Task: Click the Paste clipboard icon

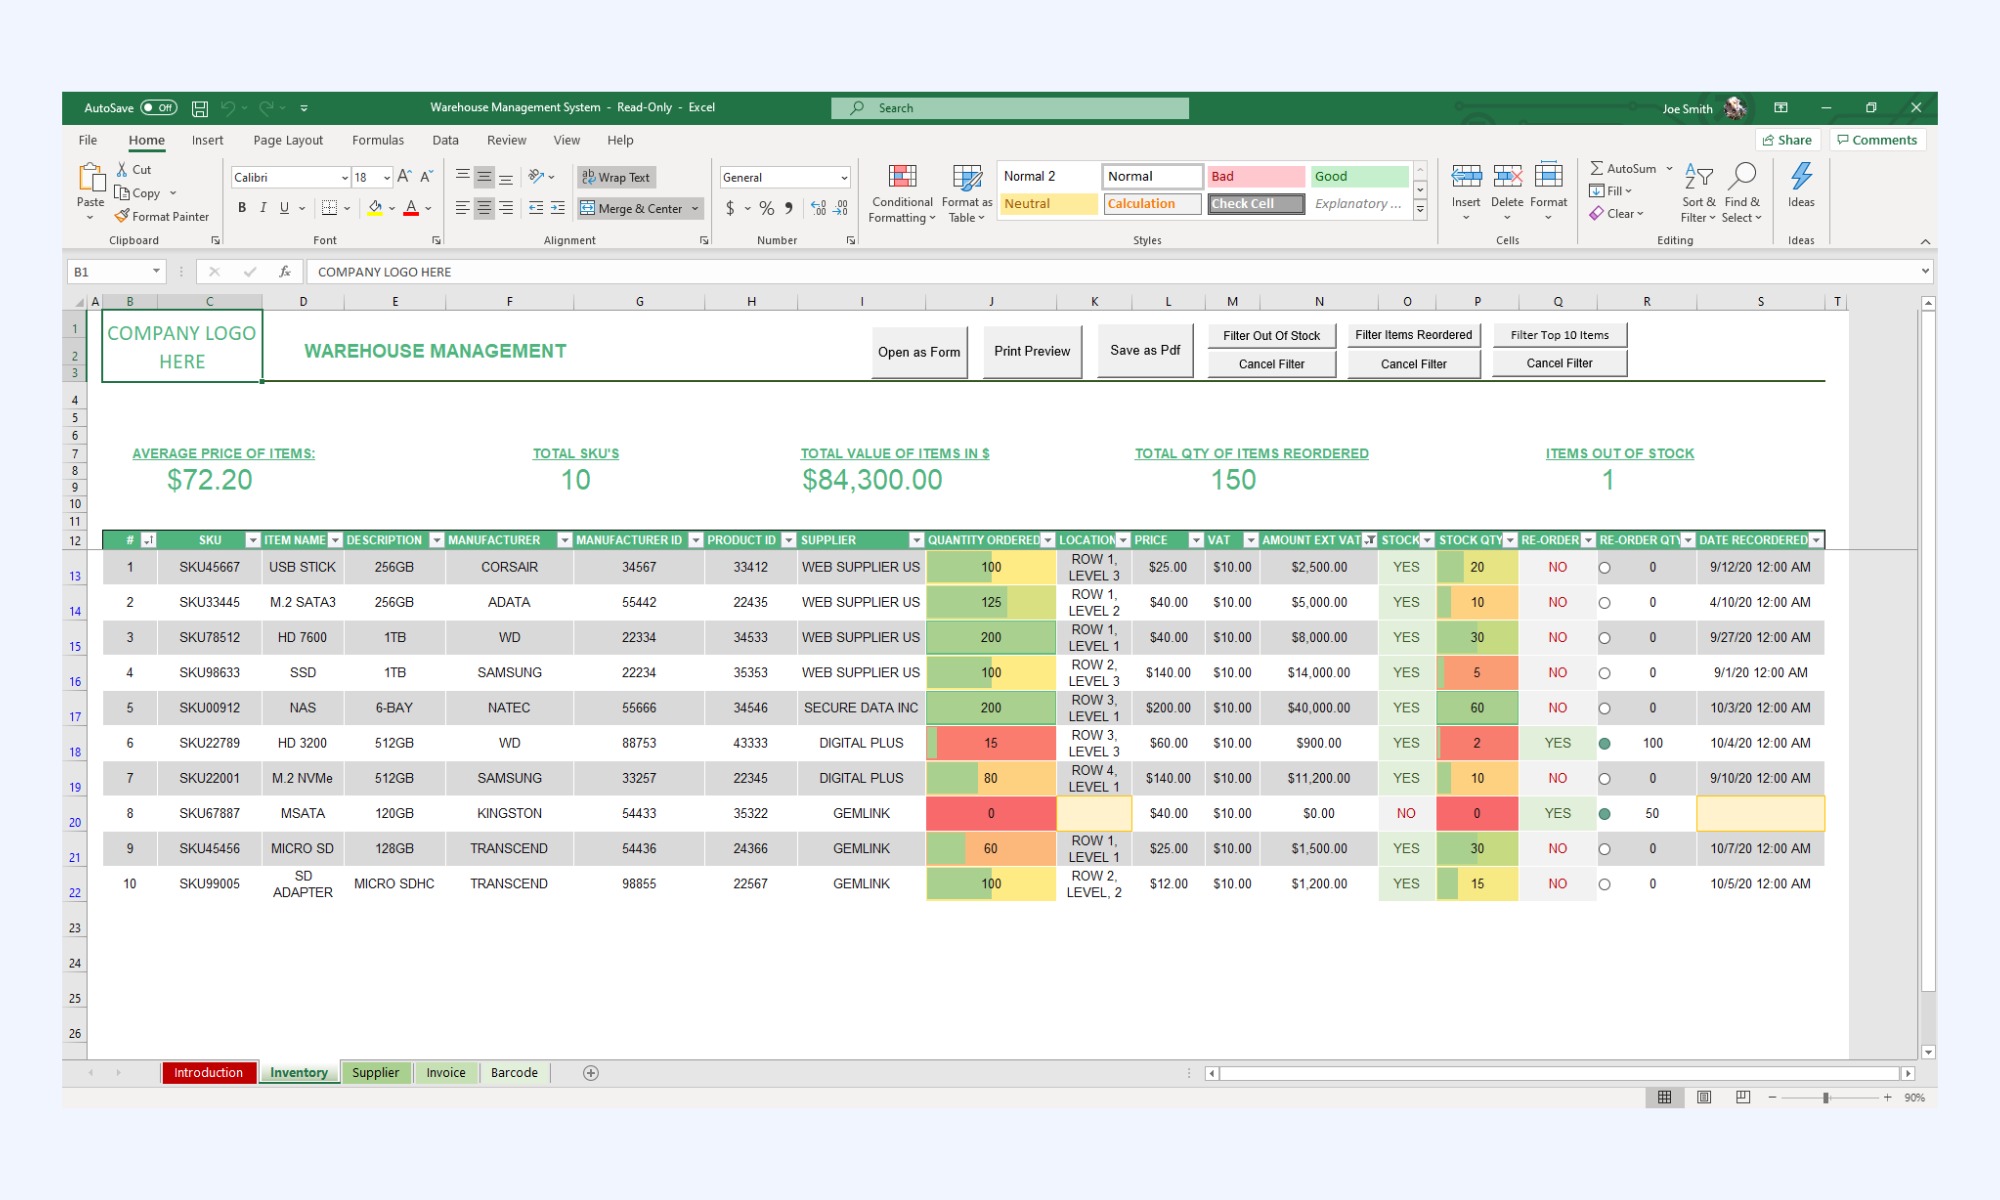Action: tap(91, 178)
